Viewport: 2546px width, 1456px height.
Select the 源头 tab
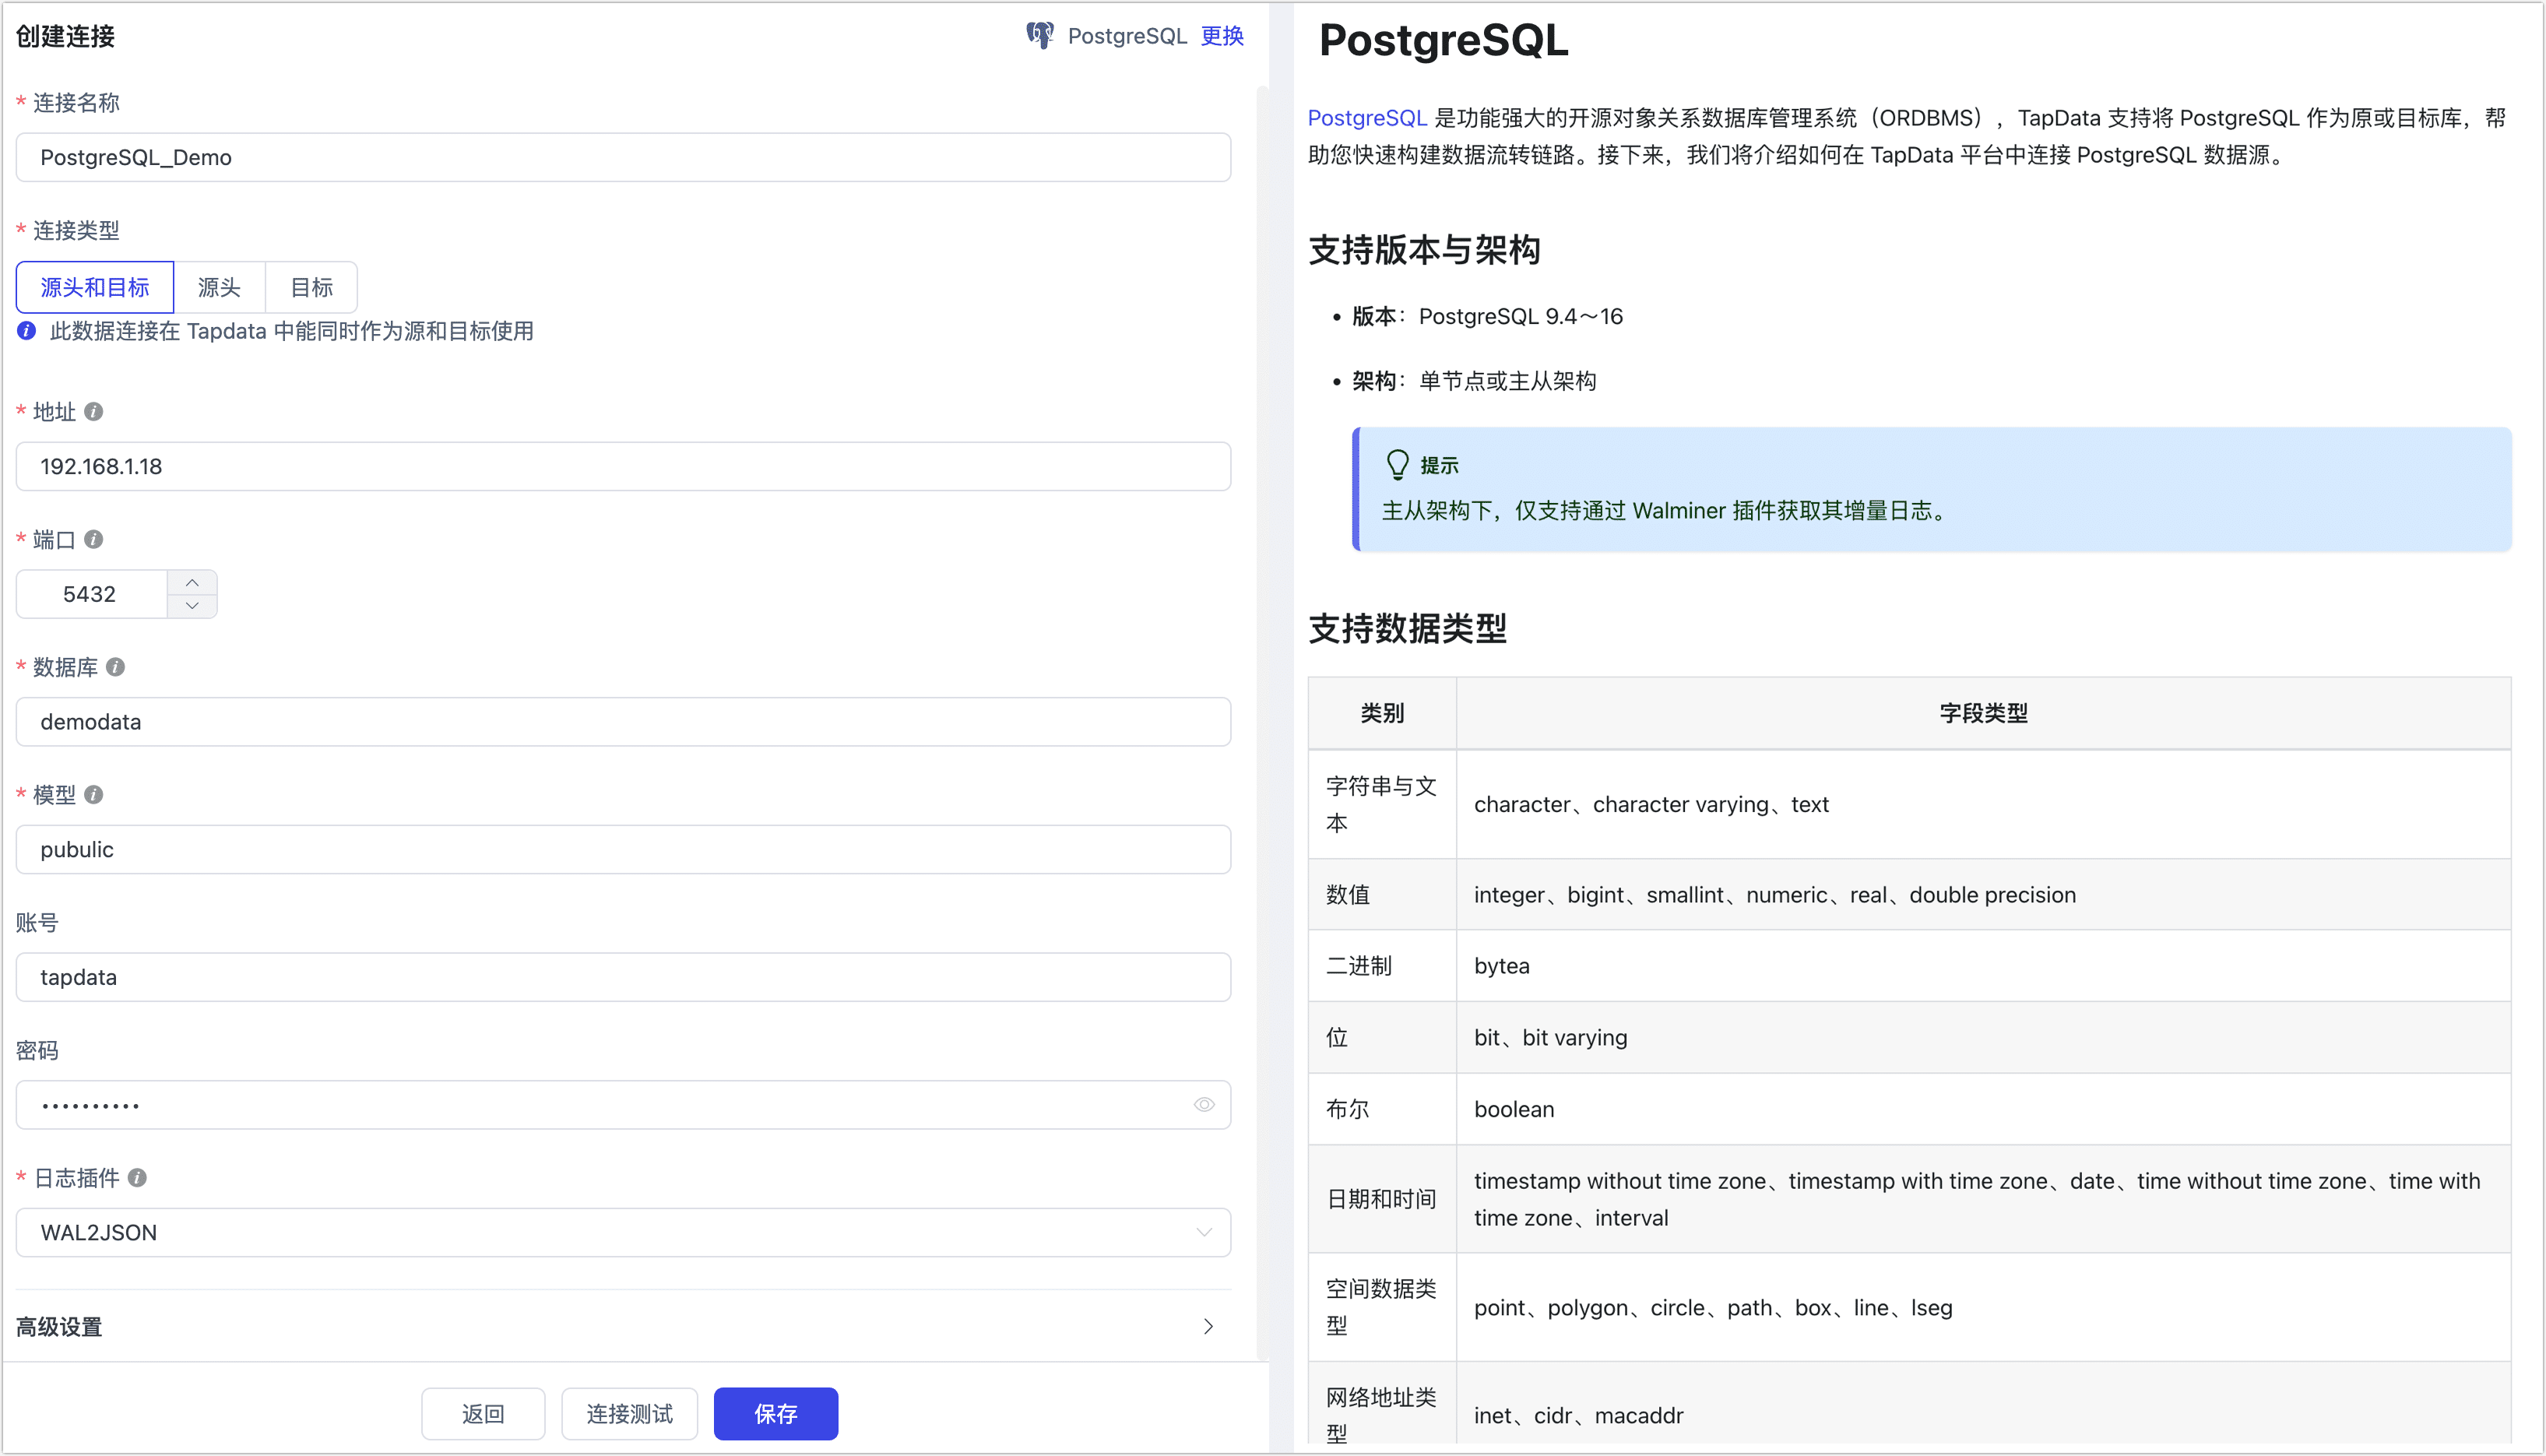pyautogui.click(x=219, y=285)
